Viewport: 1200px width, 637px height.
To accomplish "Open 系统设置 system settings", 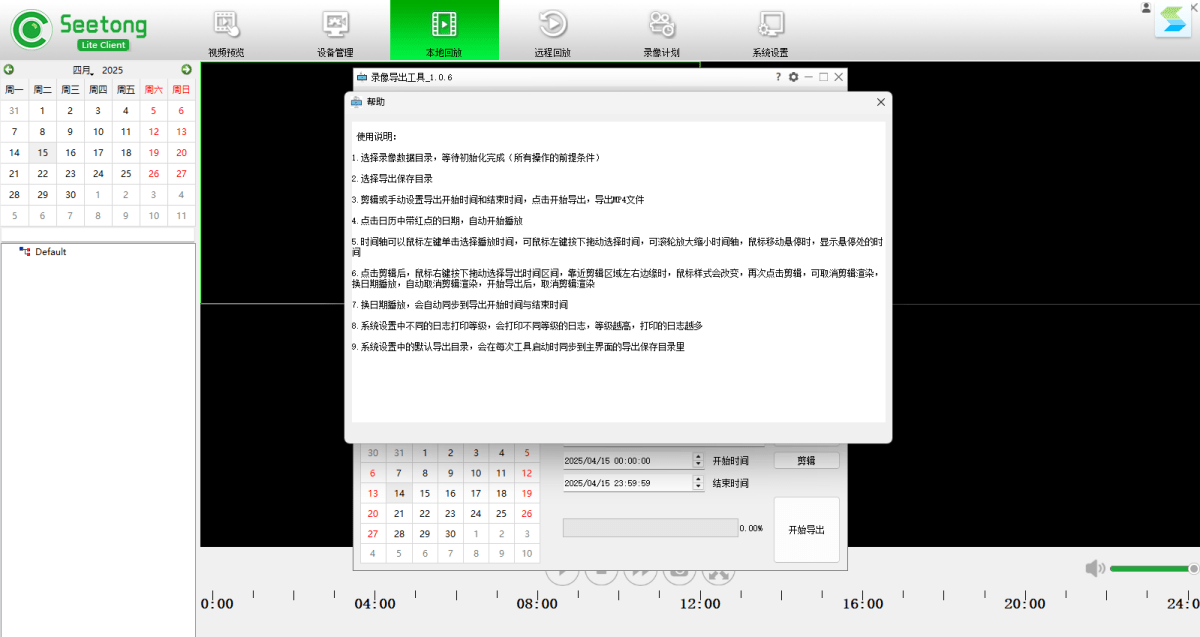I will coord(769,29).
